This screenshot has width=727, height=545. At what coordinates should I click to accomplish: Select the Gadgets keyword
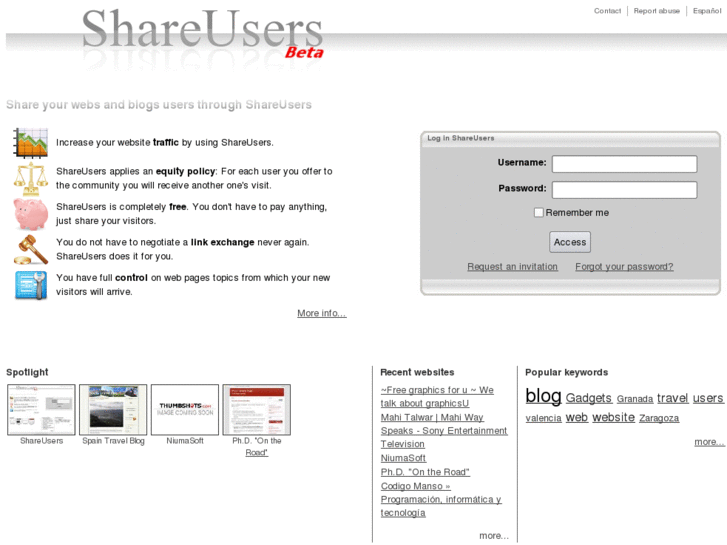click(x=589, y=398)
